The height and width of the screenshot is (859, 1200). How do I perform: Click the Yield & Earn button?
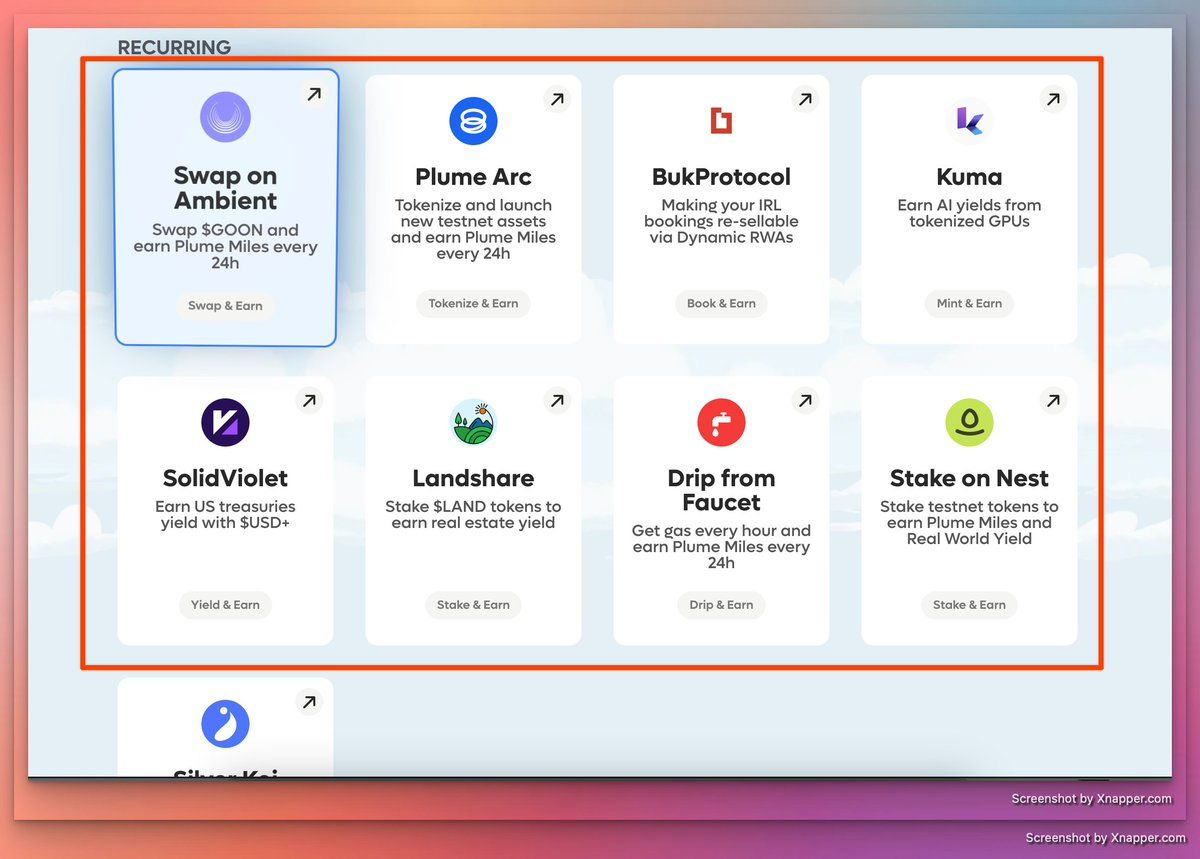[225, 605]
